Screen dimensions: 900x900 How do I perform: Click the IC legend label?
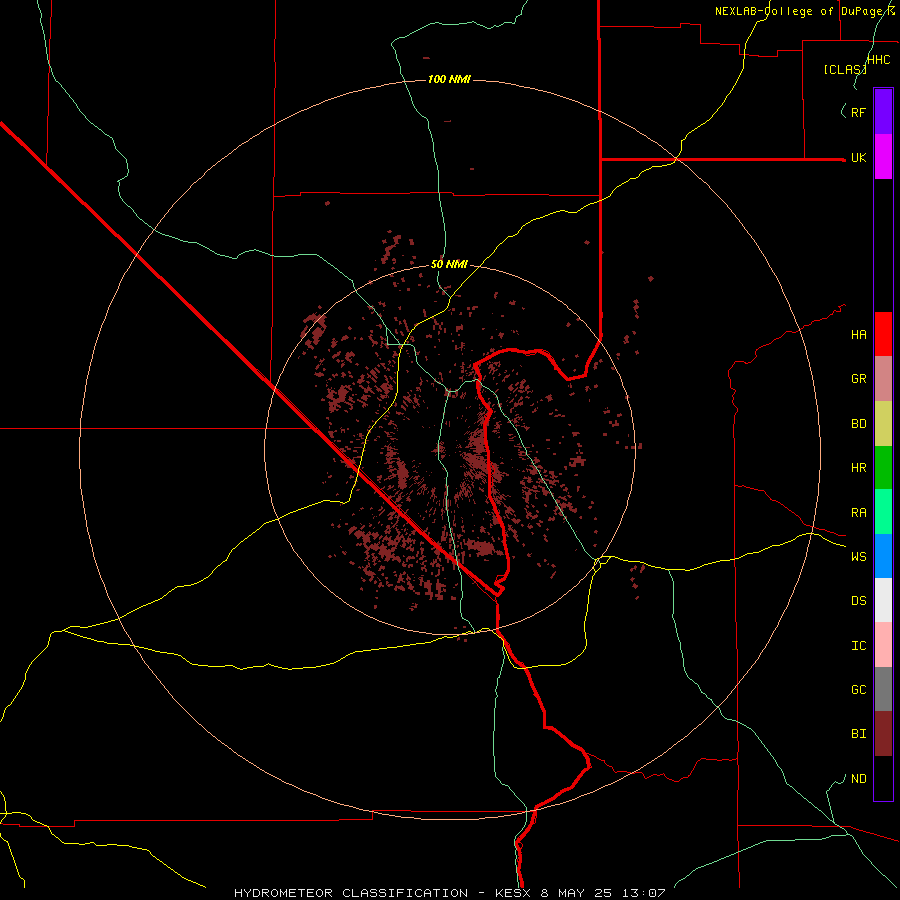click(858, 646)
